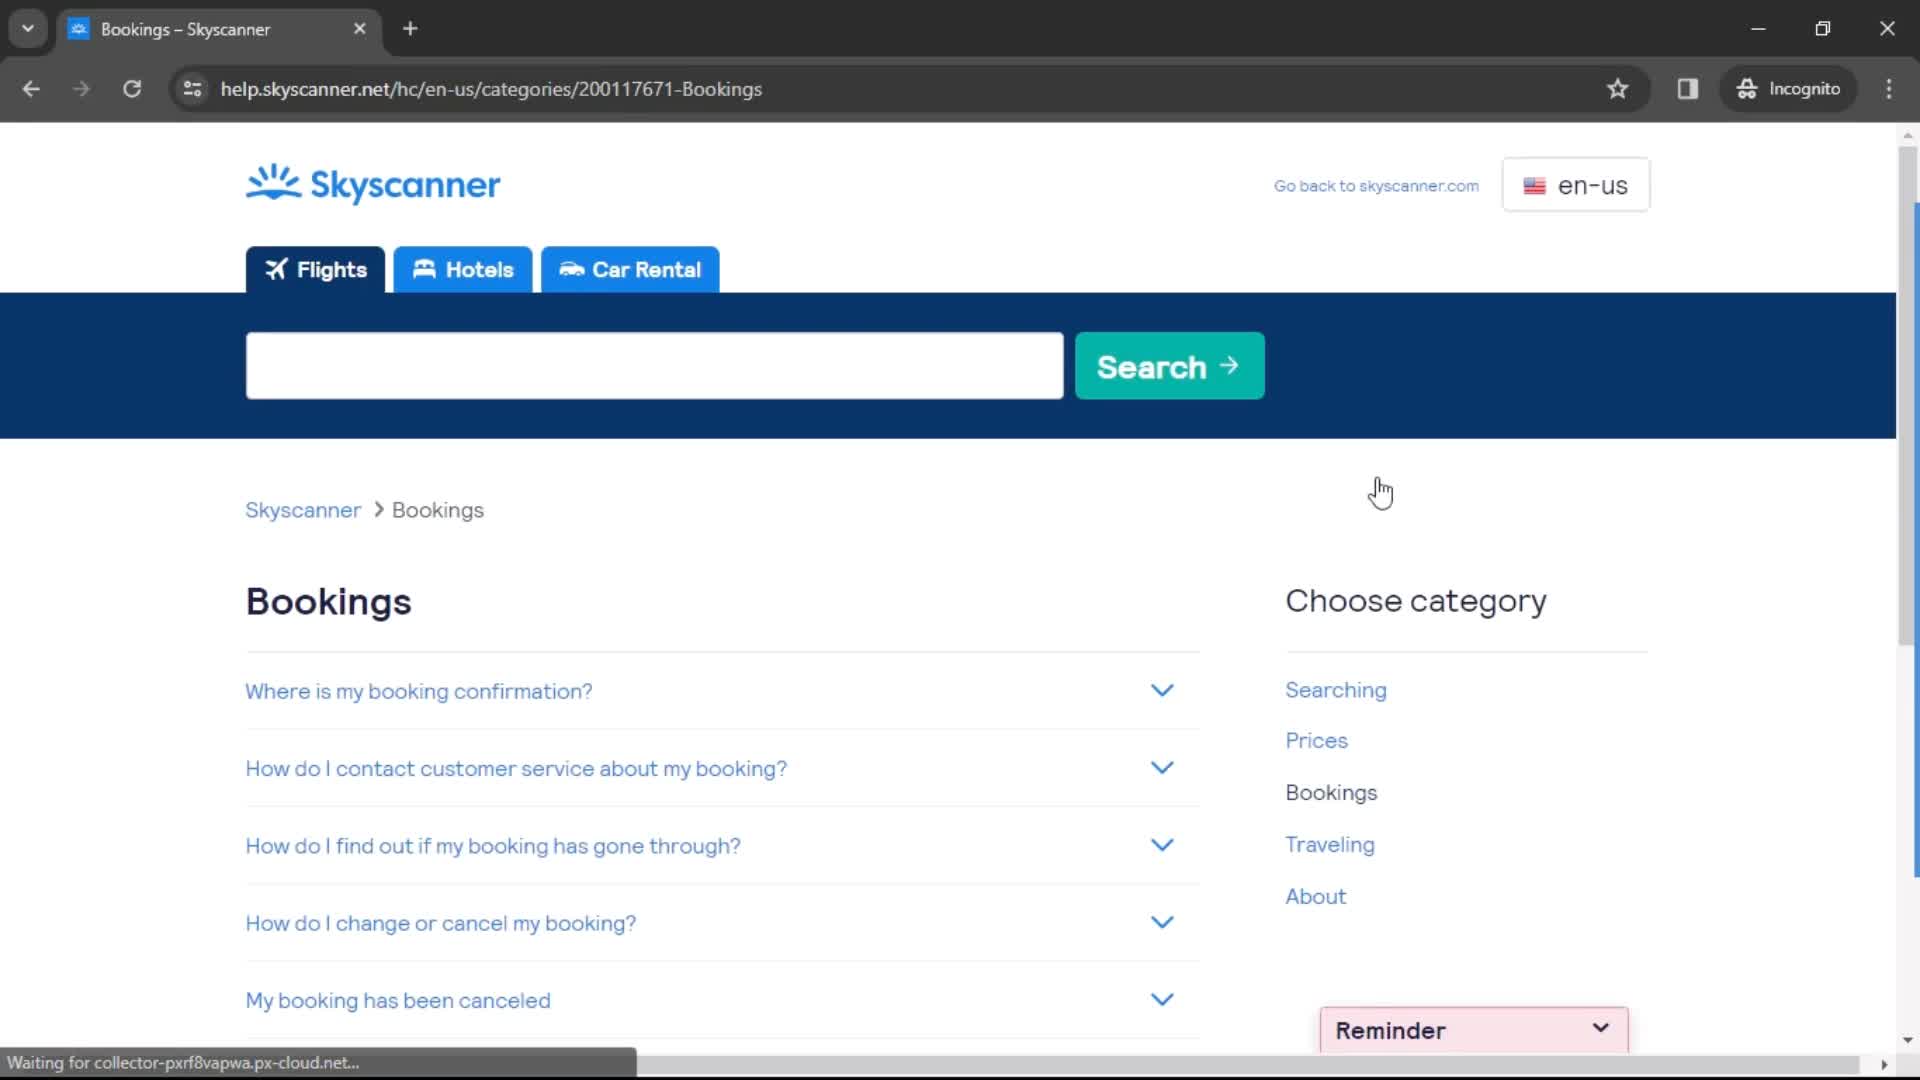
Task: Click the browser extensions icon
Action: [x=1688, y=88]
